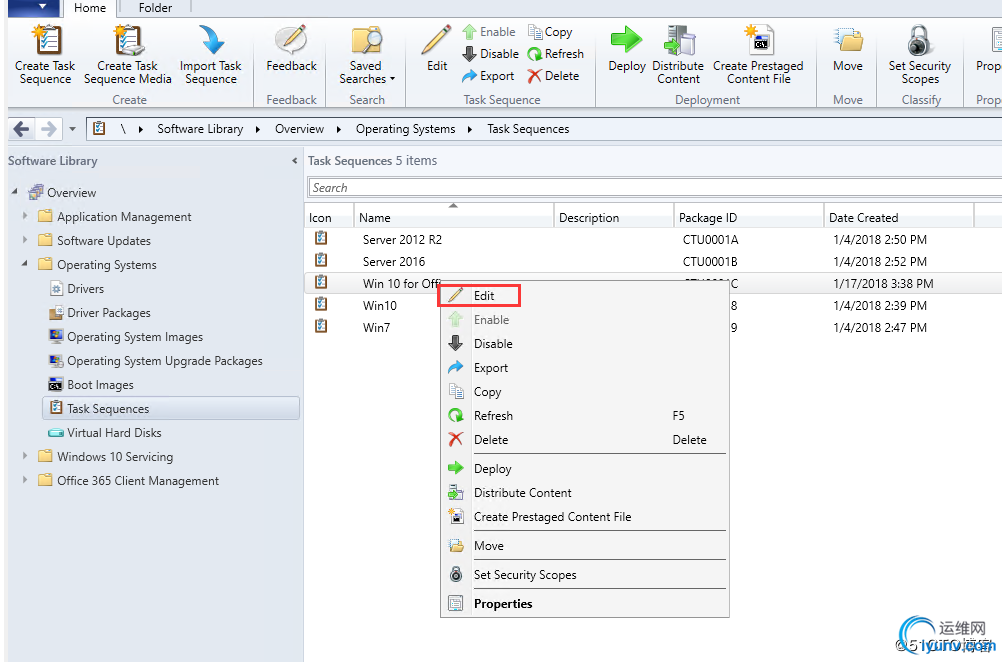Image resolution: width=1002 pixels, height=662 pixels.
Task: Select Virtual Hard Disks node
Action: [105, 433]
